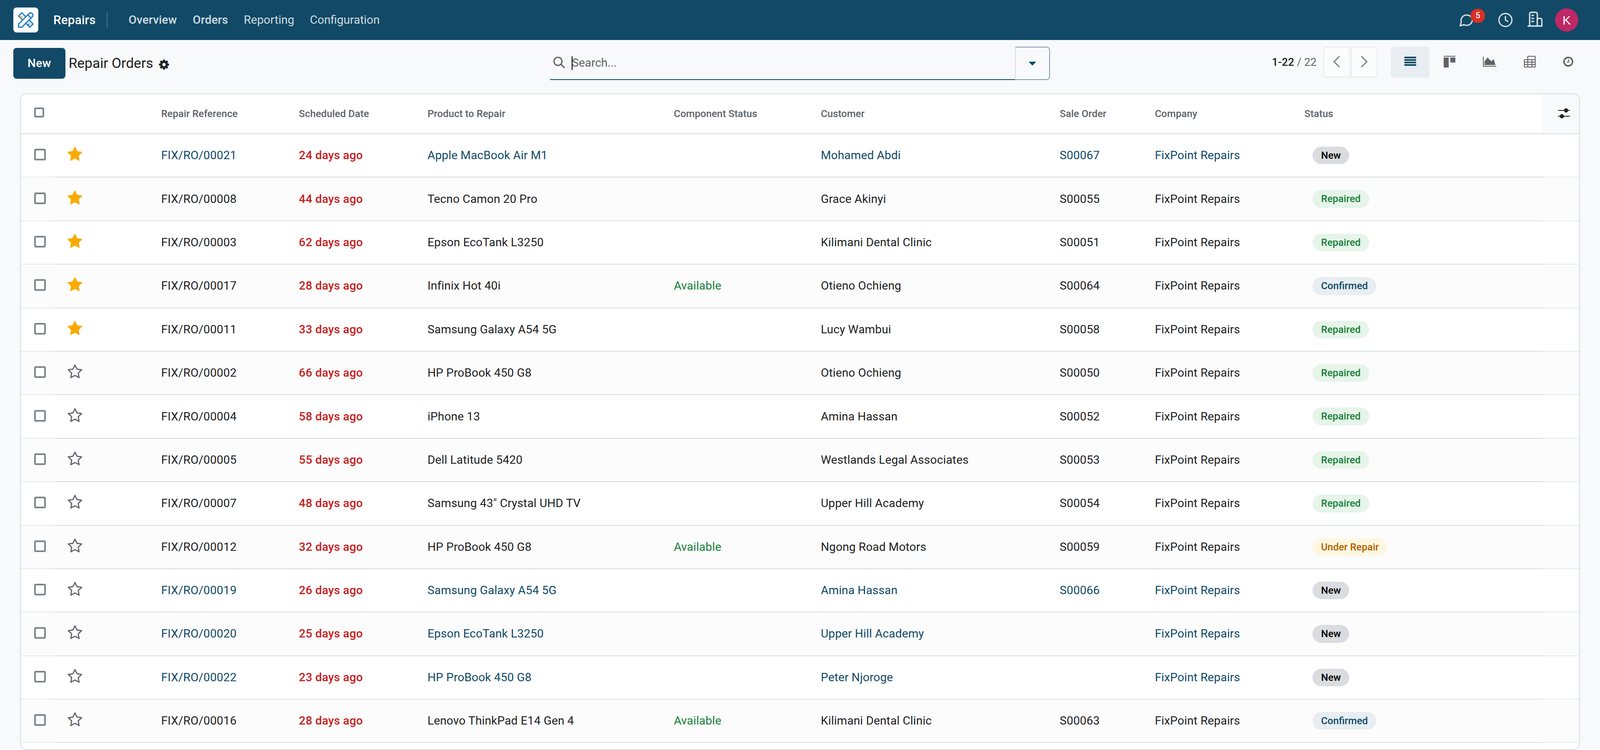Open the messages chat bubble icon

(1467, 20)
